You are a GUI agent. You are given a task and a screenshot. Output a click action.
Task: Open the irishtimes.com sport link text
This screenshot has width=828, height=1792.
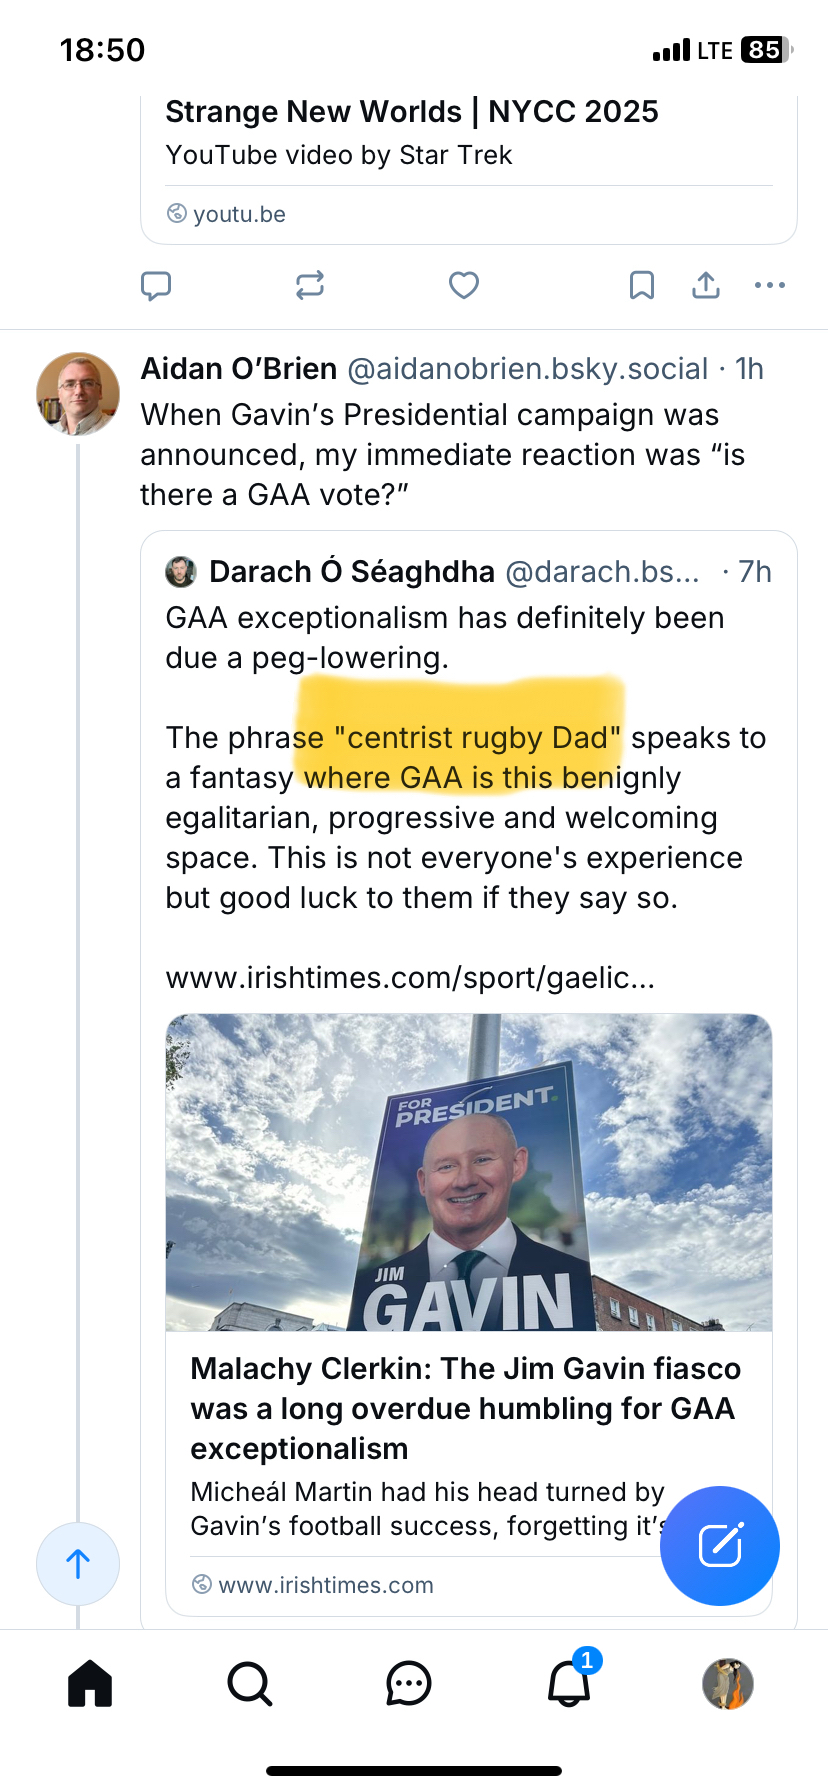pyautogui.click(x=410, y=978)
